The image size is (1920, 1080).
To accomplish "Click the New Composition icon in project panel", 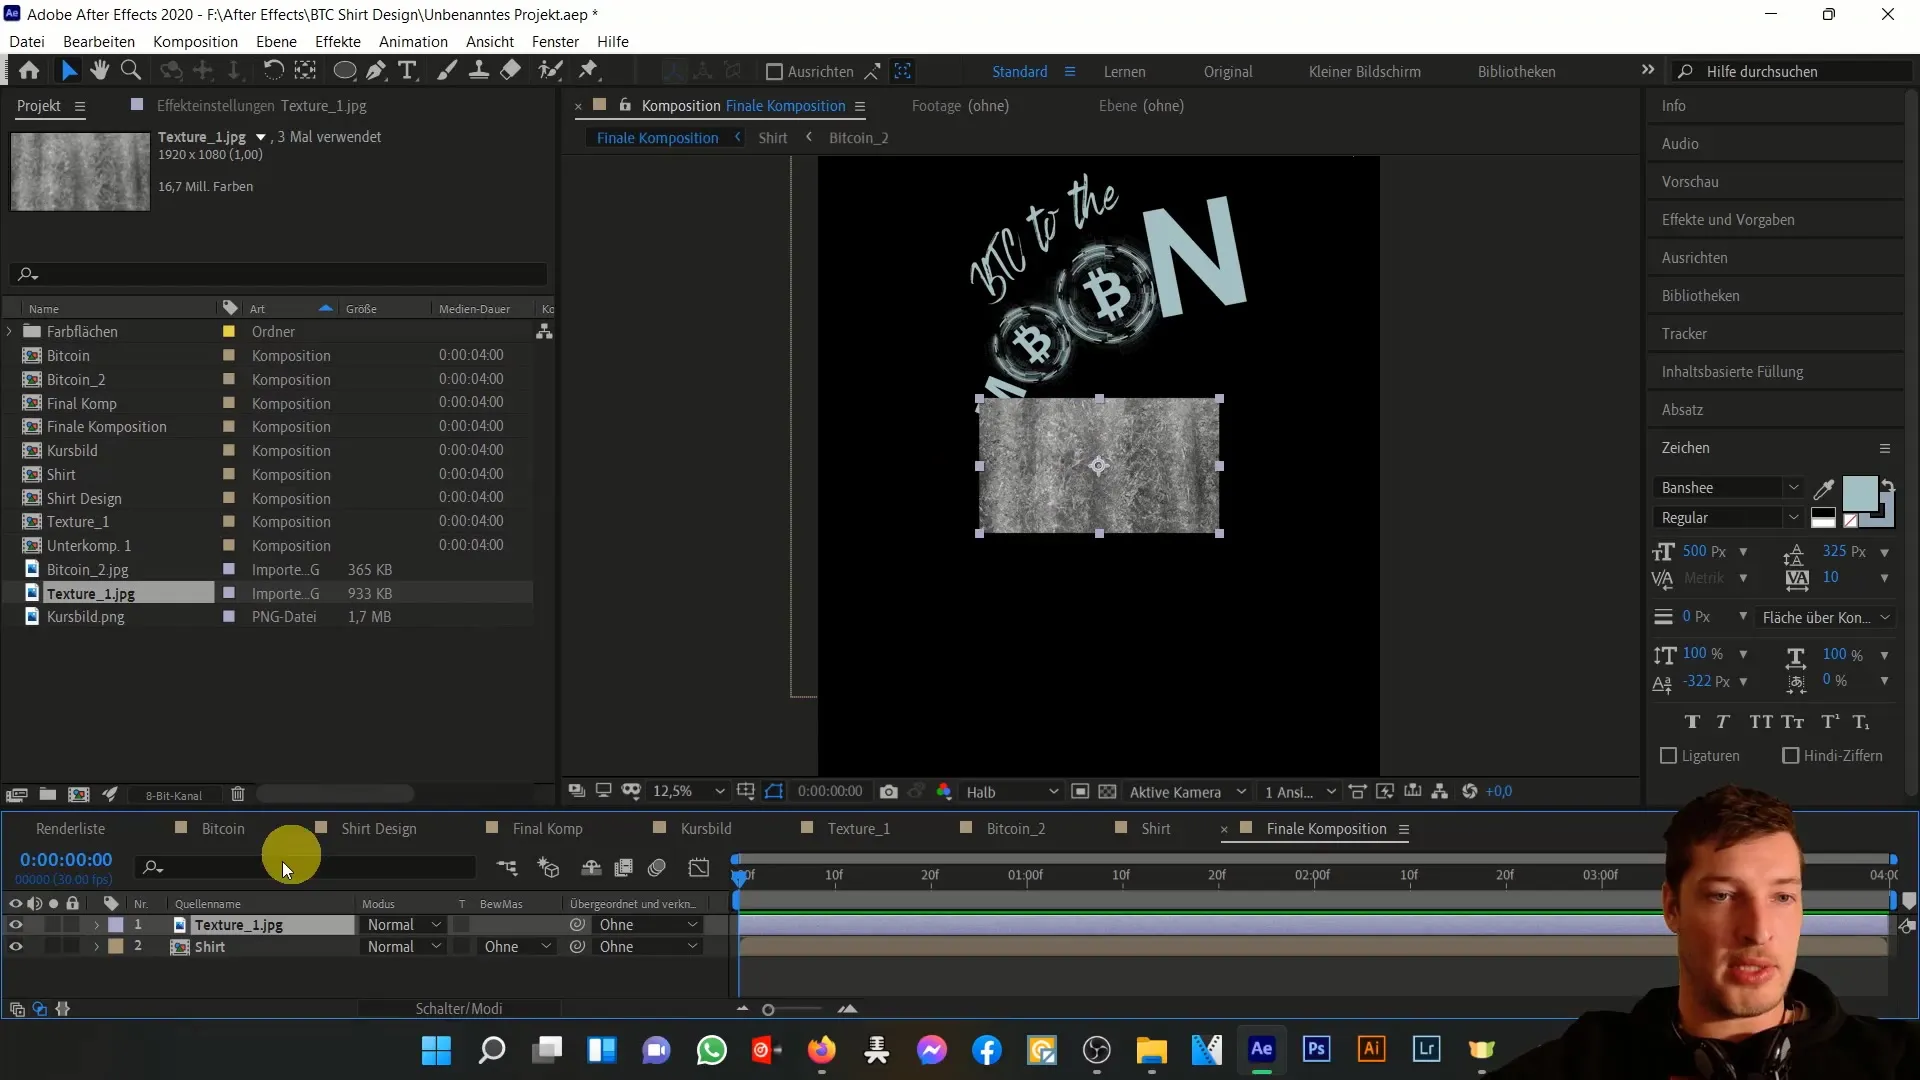I will pos(78,795).
